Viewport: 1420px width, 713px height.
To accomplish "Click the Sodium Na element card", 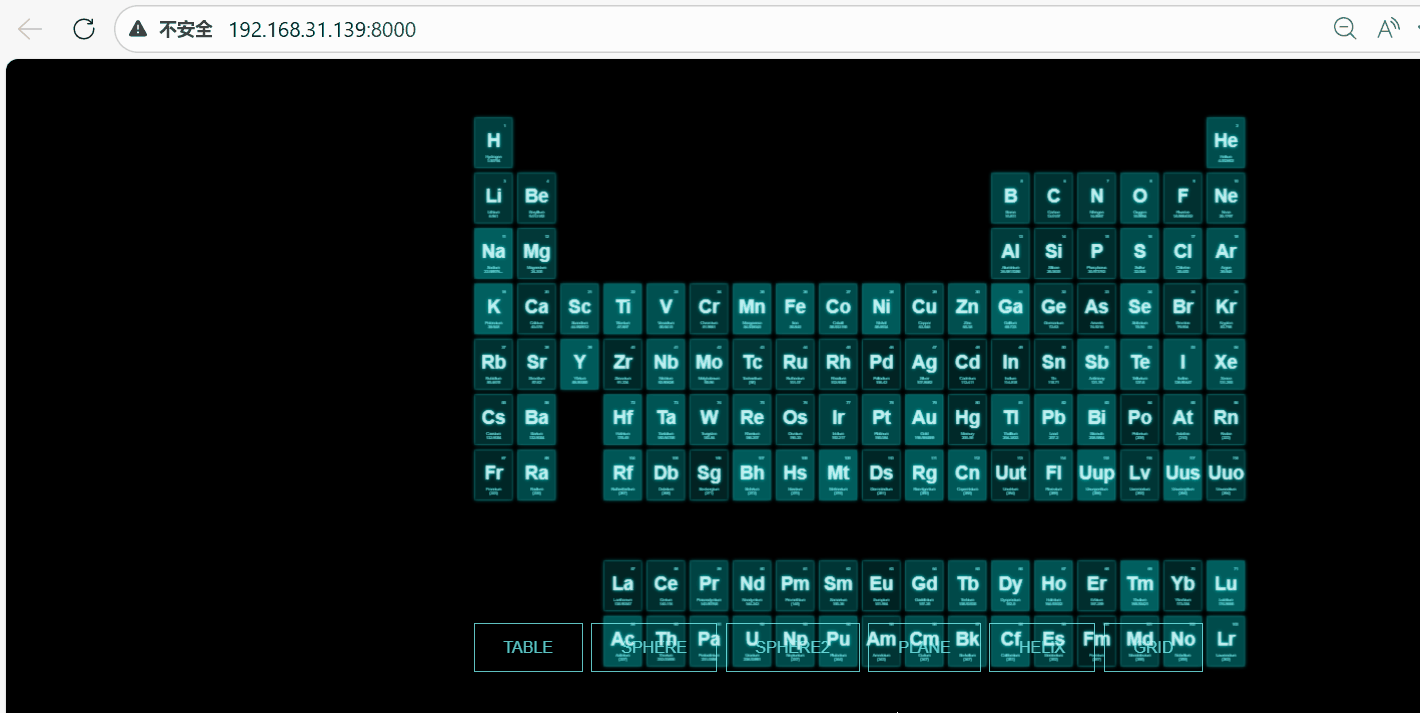I will tap(494, 254).
